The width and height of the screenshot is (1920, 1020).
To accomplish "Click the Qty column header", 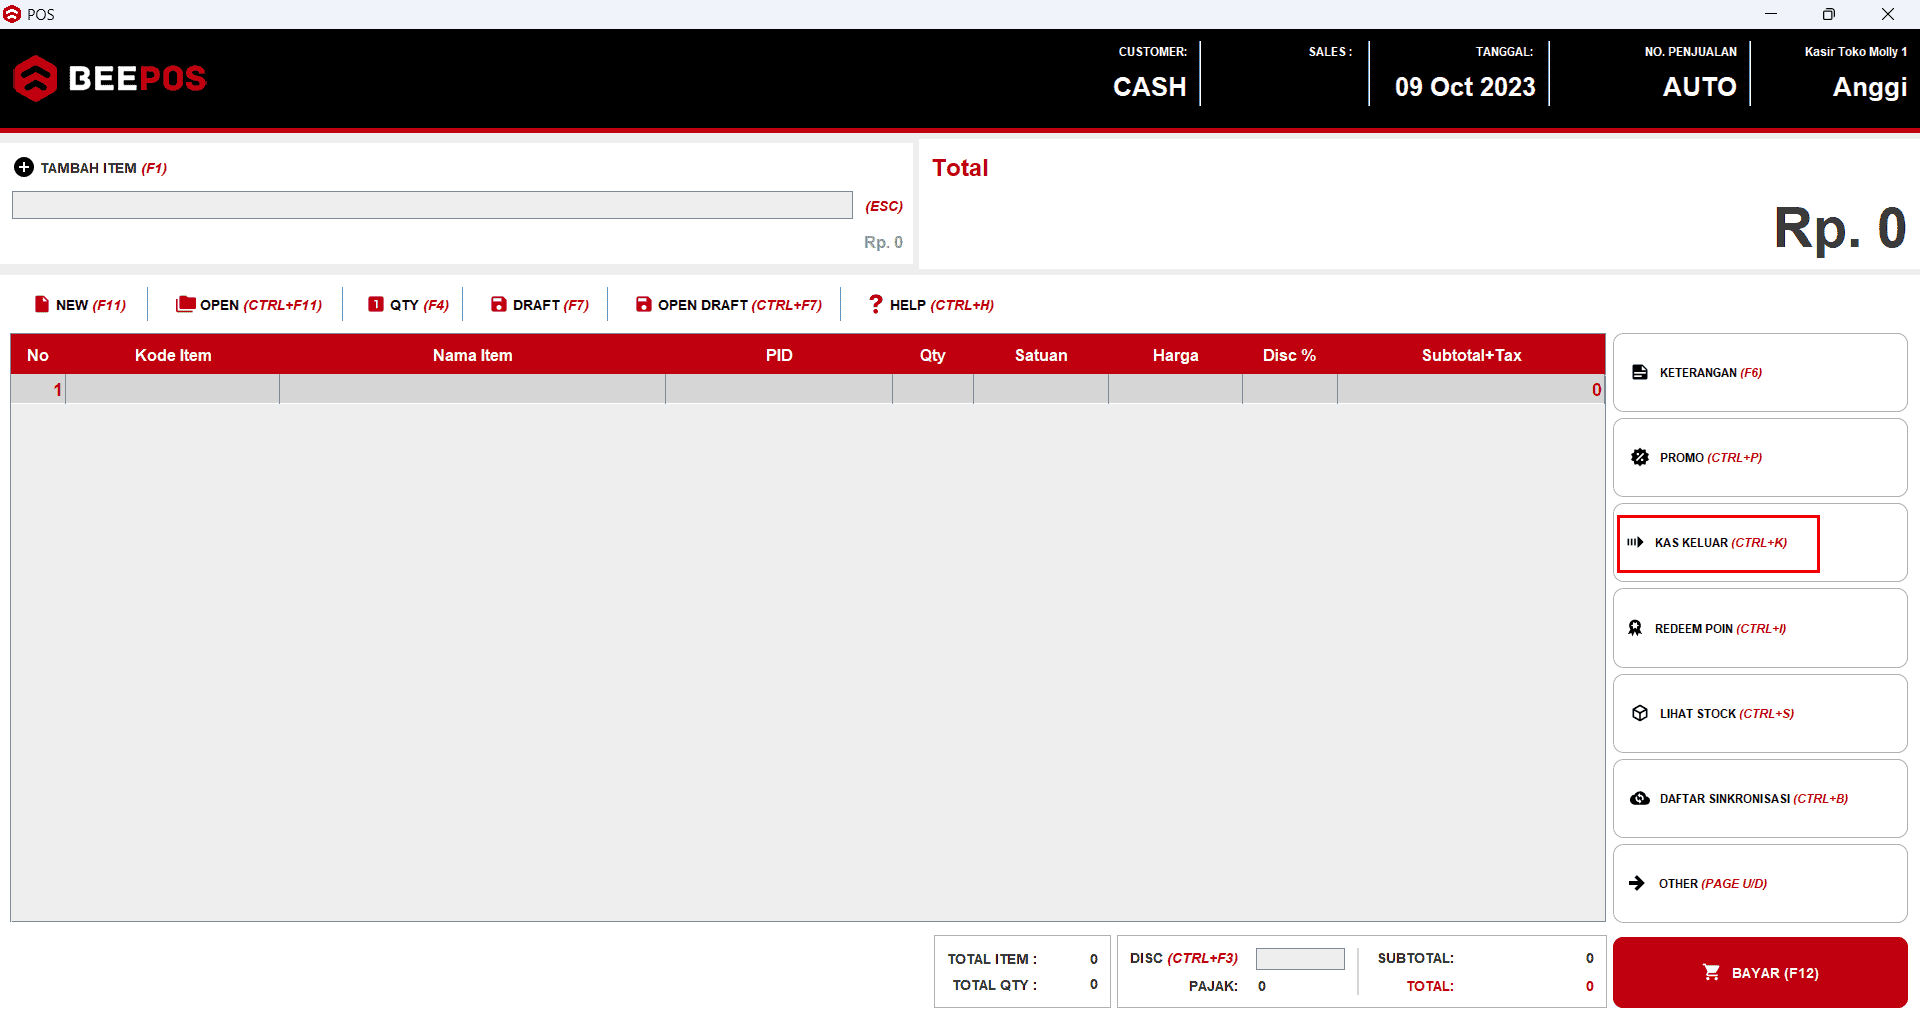I will pos(932,355).
